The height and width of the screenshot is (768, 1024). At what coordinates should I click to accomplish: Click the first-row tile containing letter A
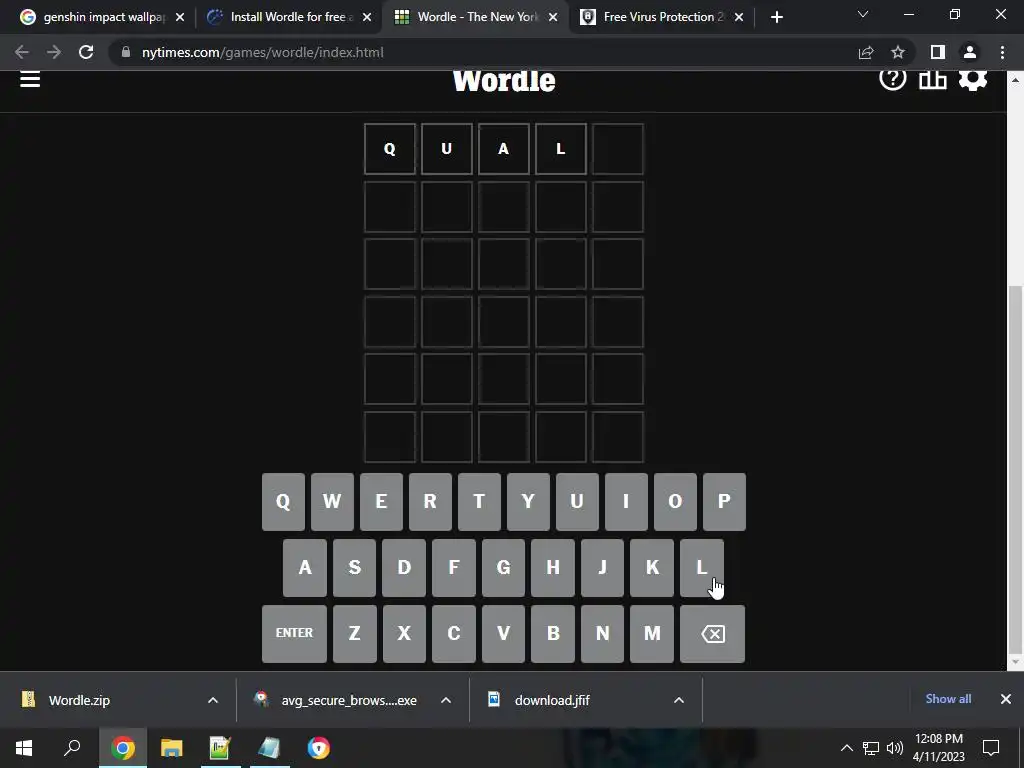point(504,149)
